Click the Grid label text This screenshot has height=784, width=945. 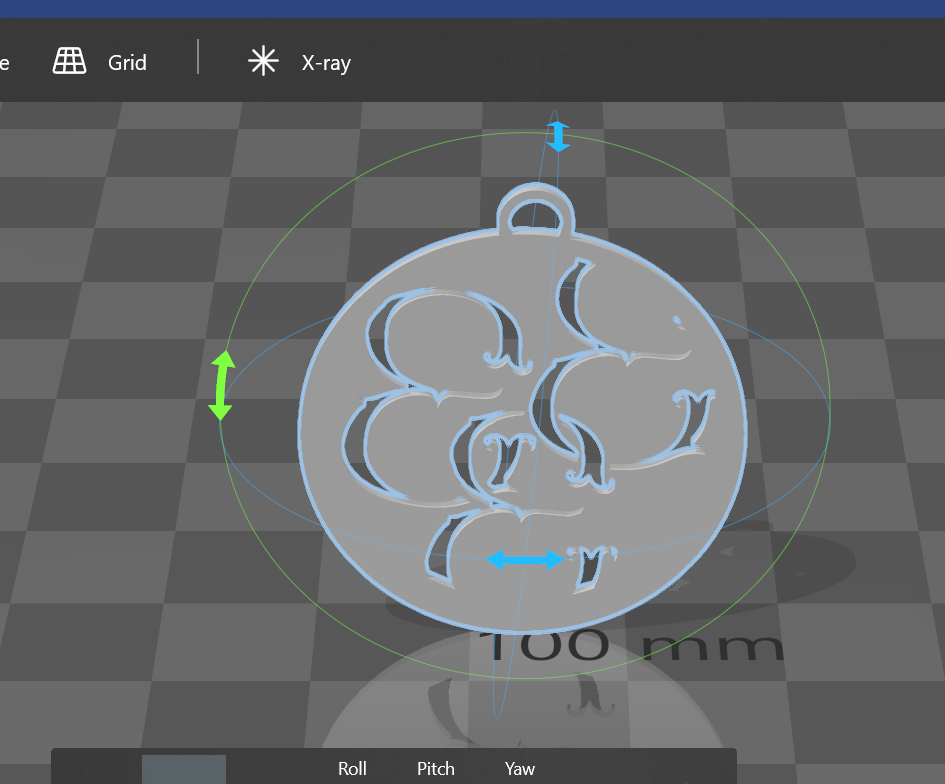pyautogui.click(x=127, y=63)
